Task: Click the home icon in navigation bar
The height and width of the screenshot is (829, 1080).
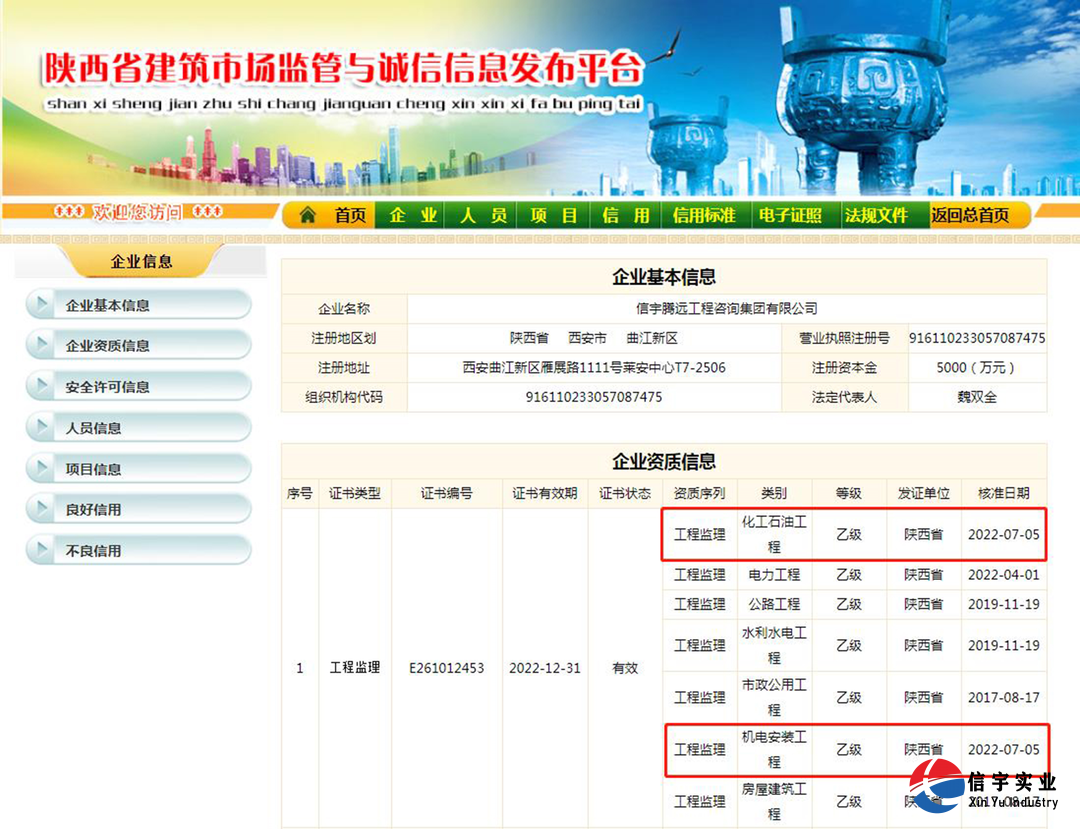Action: point(308,216)
